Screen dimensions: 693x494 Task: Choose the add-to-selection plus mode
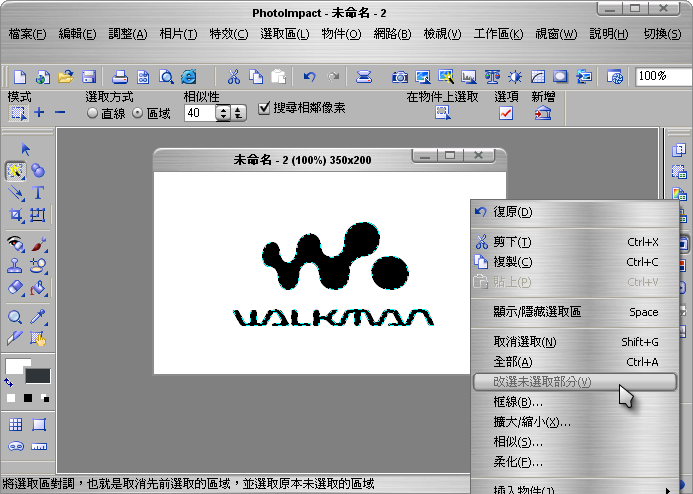tap(39, 113)
